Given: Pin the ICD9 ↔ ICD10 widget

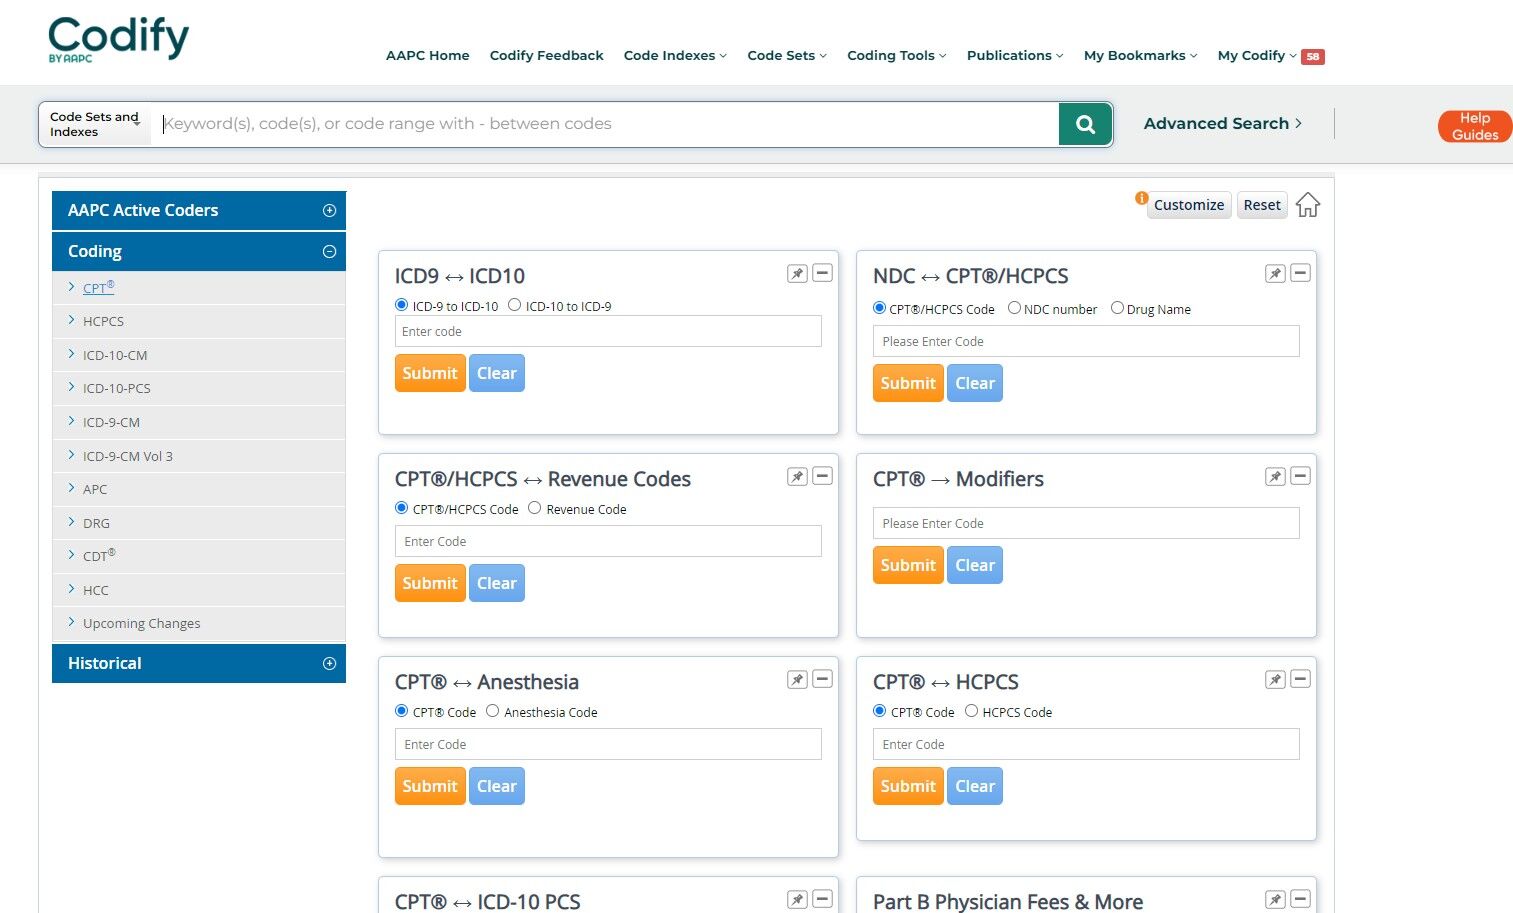Looking at the screenshot, I should tap(797, 273).
